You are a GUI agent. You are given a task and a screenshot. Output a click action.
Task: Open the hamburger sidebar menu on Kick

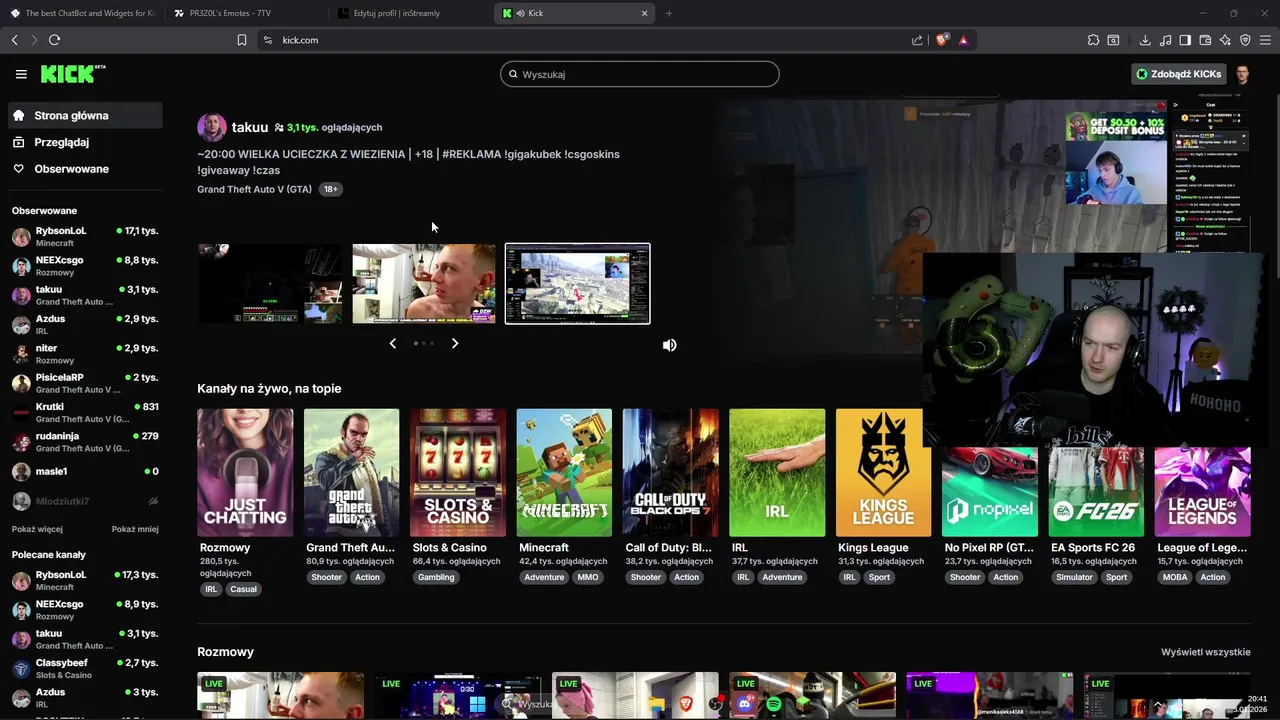[21, 74]
